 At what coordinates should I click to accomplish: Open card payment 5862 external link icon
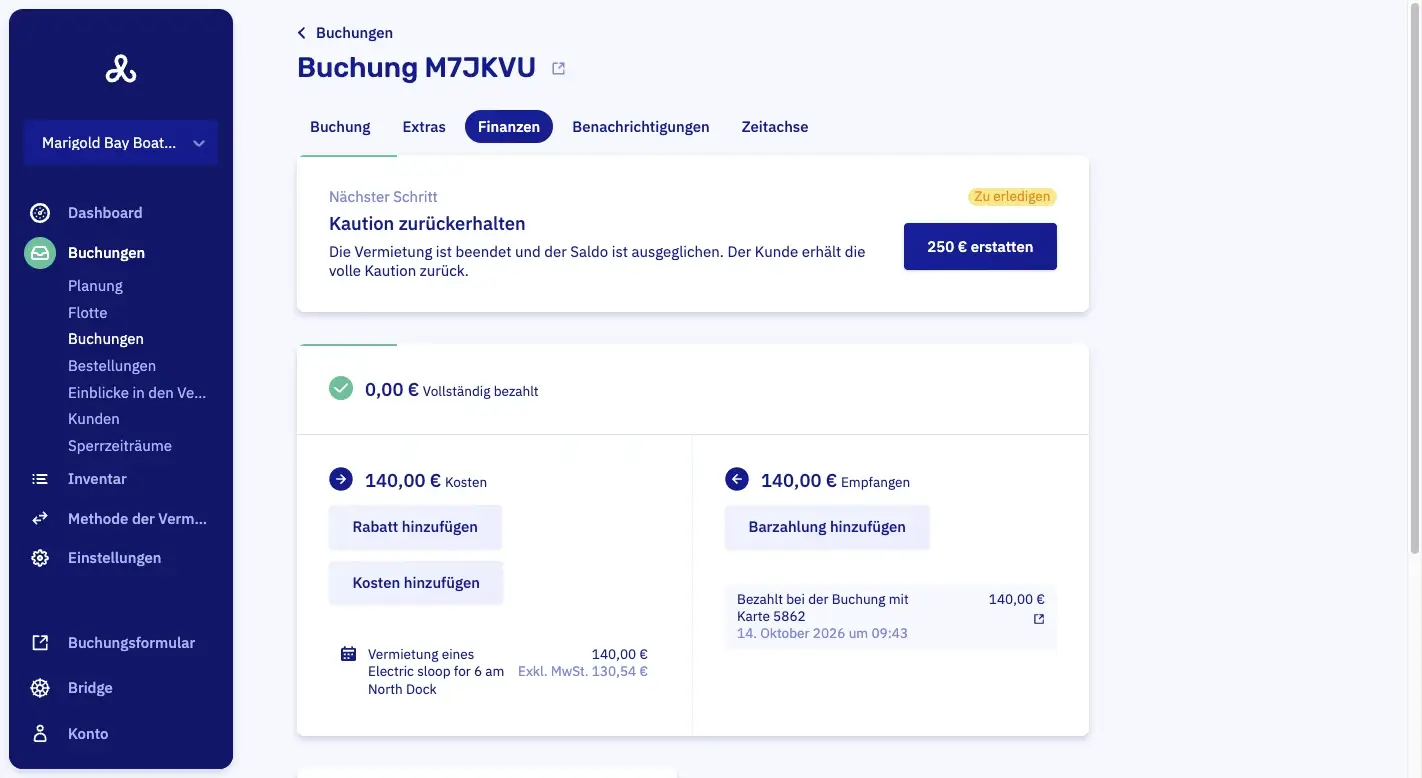point(1039,619)
